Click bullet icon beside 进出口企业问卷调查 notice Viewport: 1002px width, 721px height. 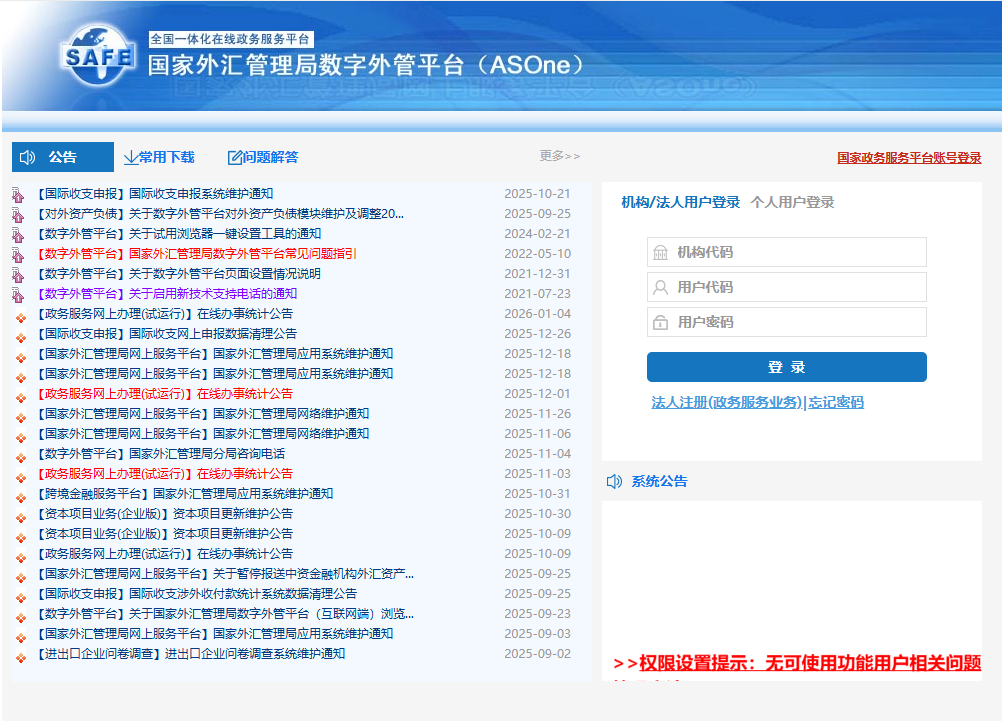pos(21,658)
